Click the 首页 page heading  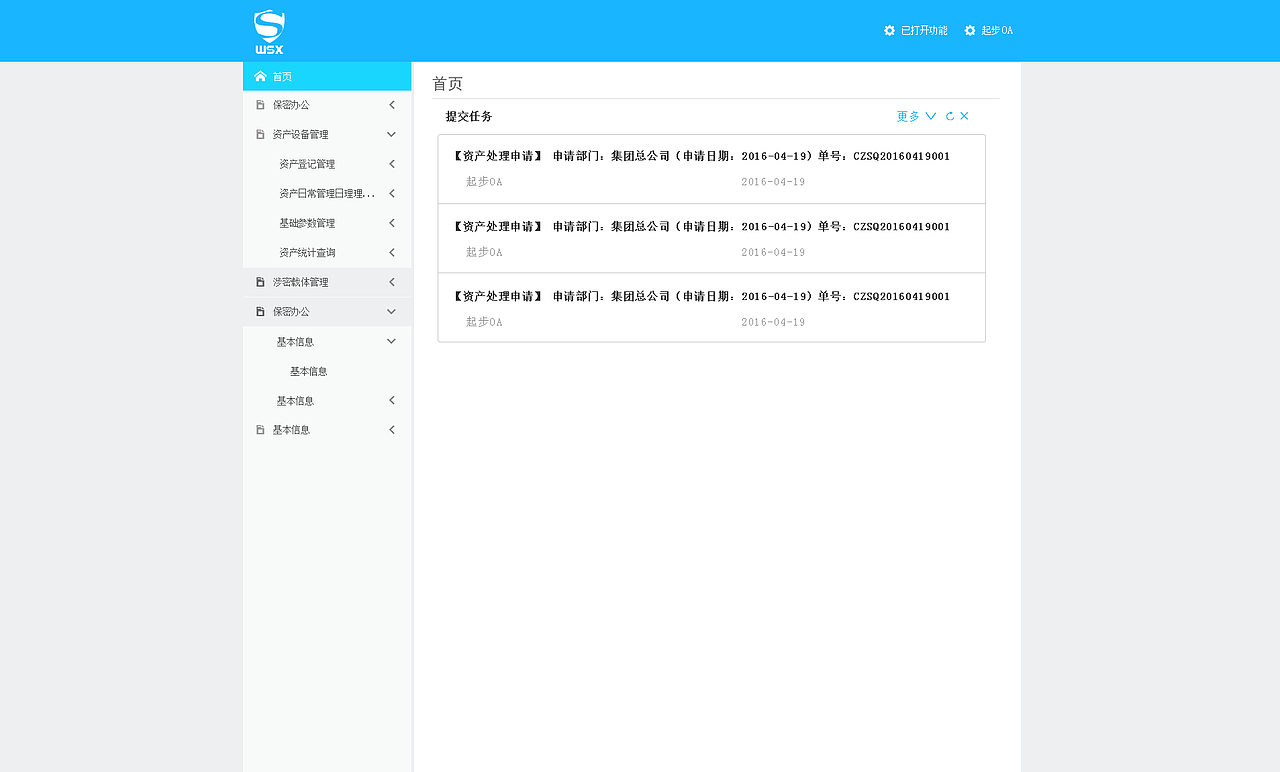coord(447,84)
